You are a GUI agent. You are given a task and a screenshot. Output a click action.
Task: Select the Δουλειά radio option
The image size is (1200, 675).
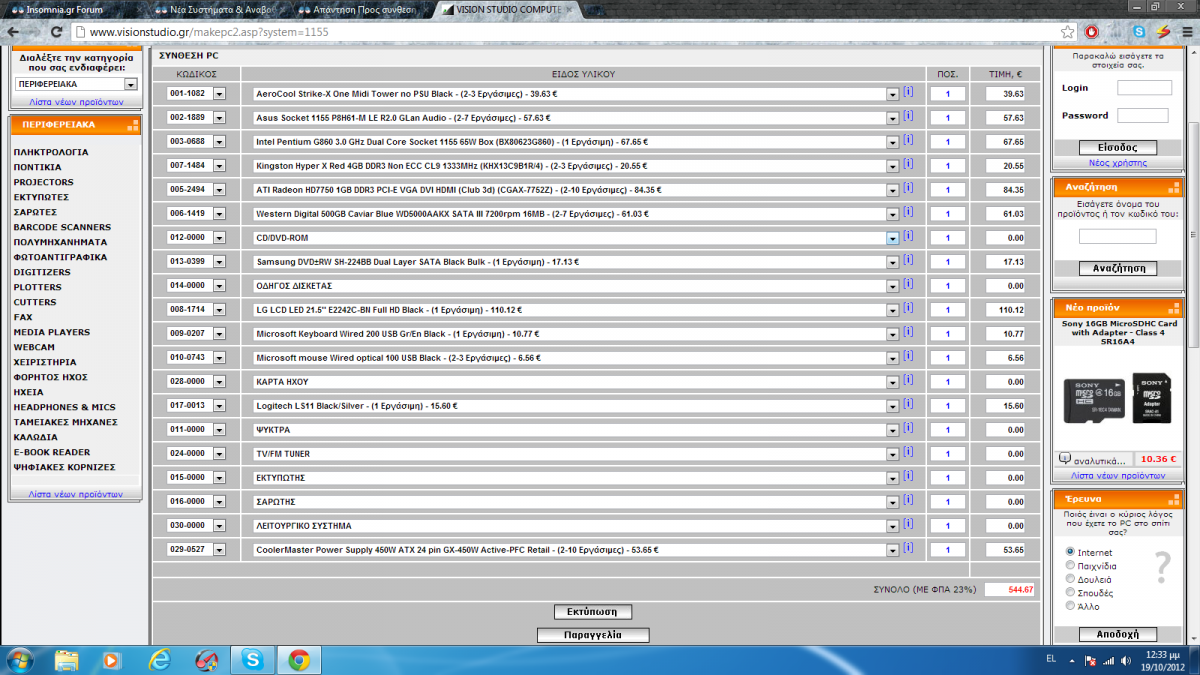coord(1070,579)
